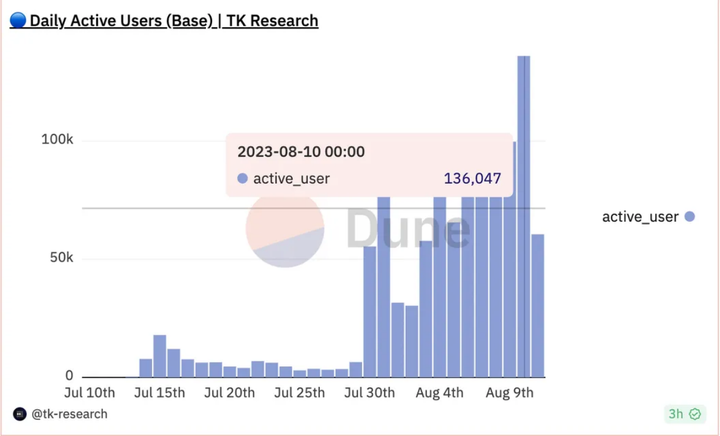The height and width of the screenshot is (436, 720).
Task: Toggle the active_user legend dot
Action: [690, 217]
